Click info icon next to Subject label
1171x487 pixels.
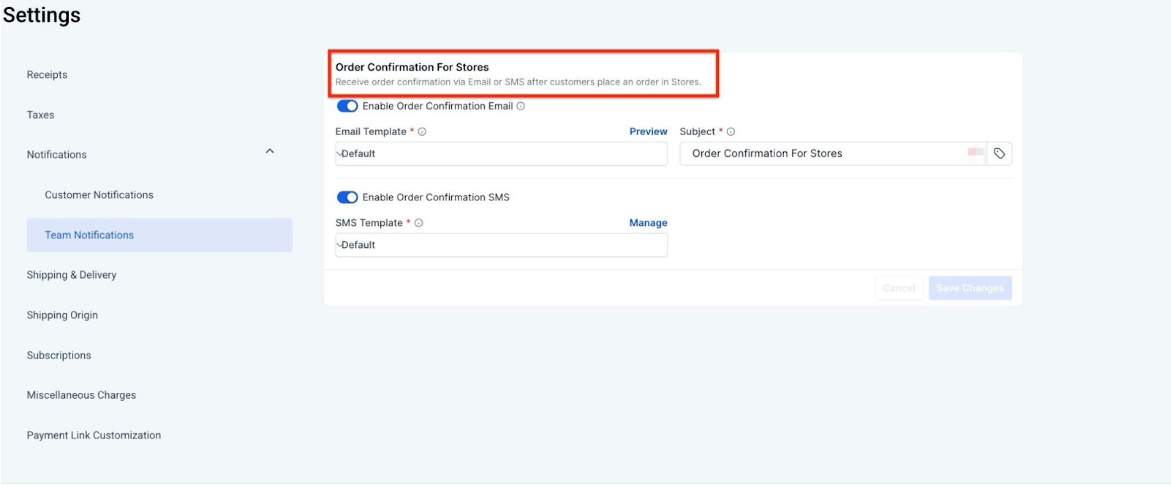(733, 132)
